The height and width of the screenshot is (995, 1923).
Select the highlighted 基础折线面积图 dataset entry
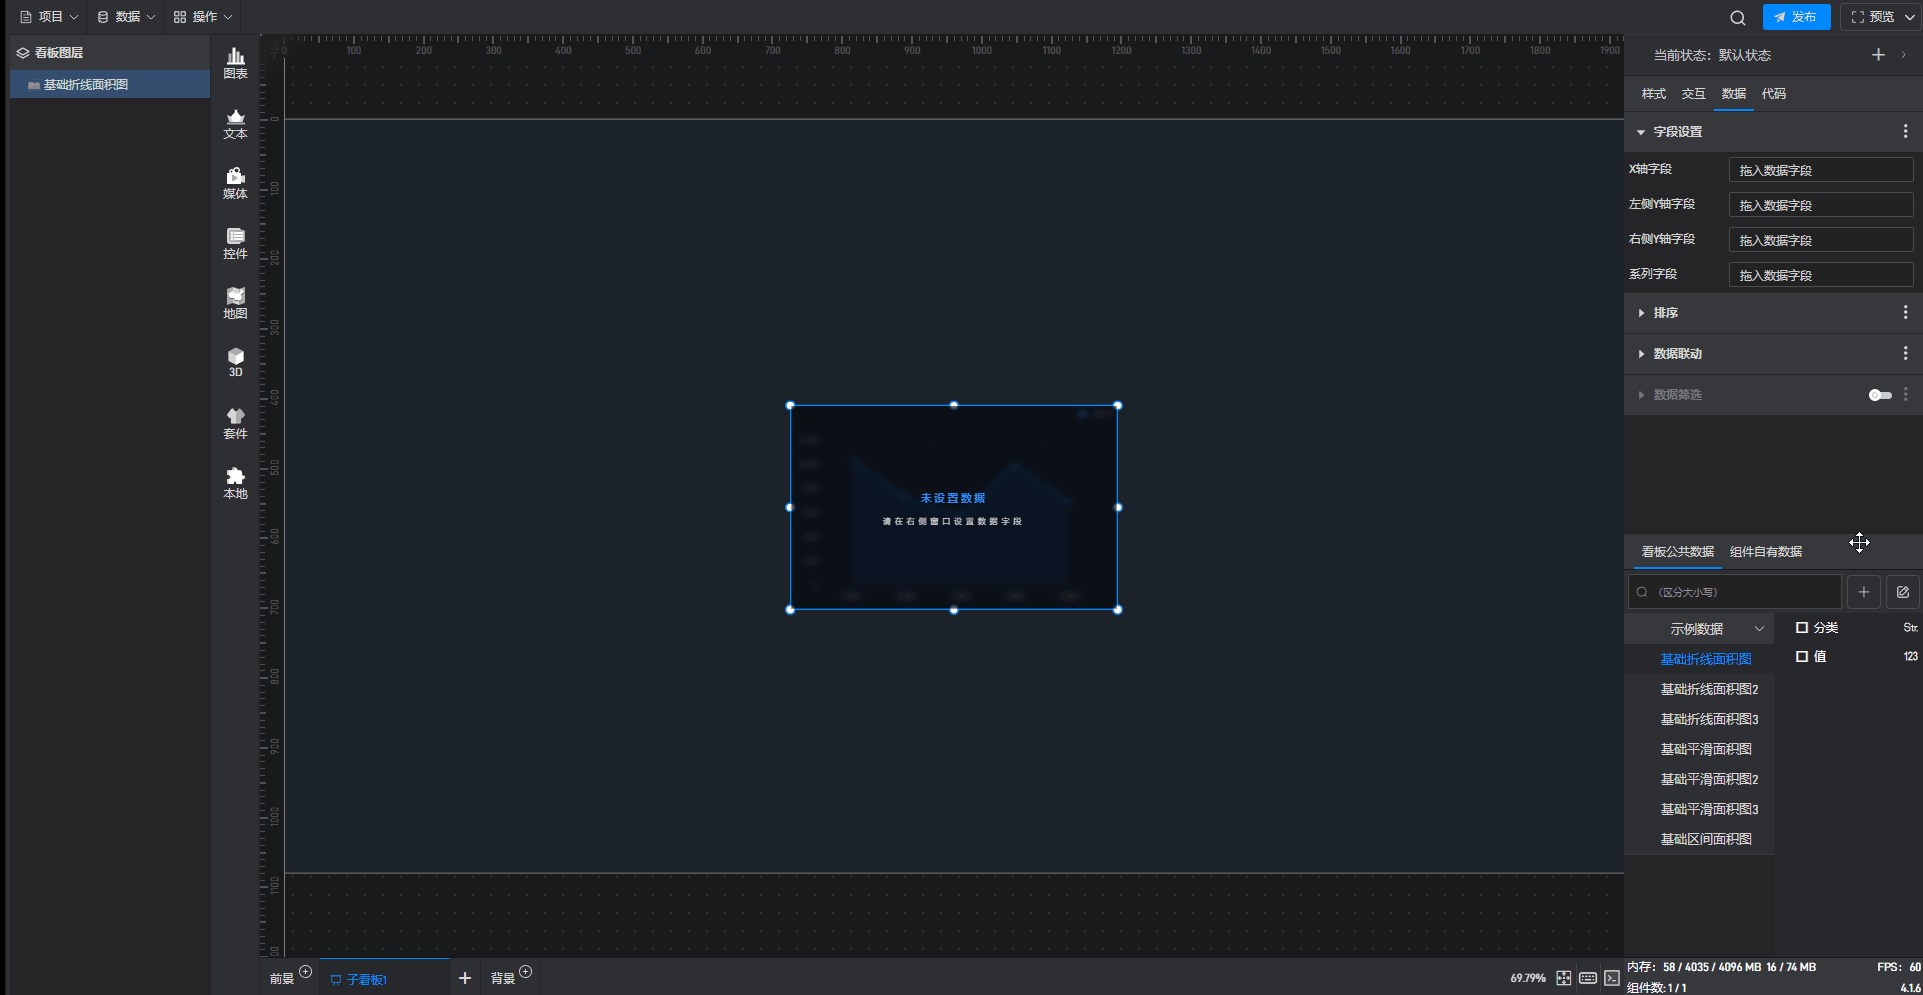point(1706,659)
